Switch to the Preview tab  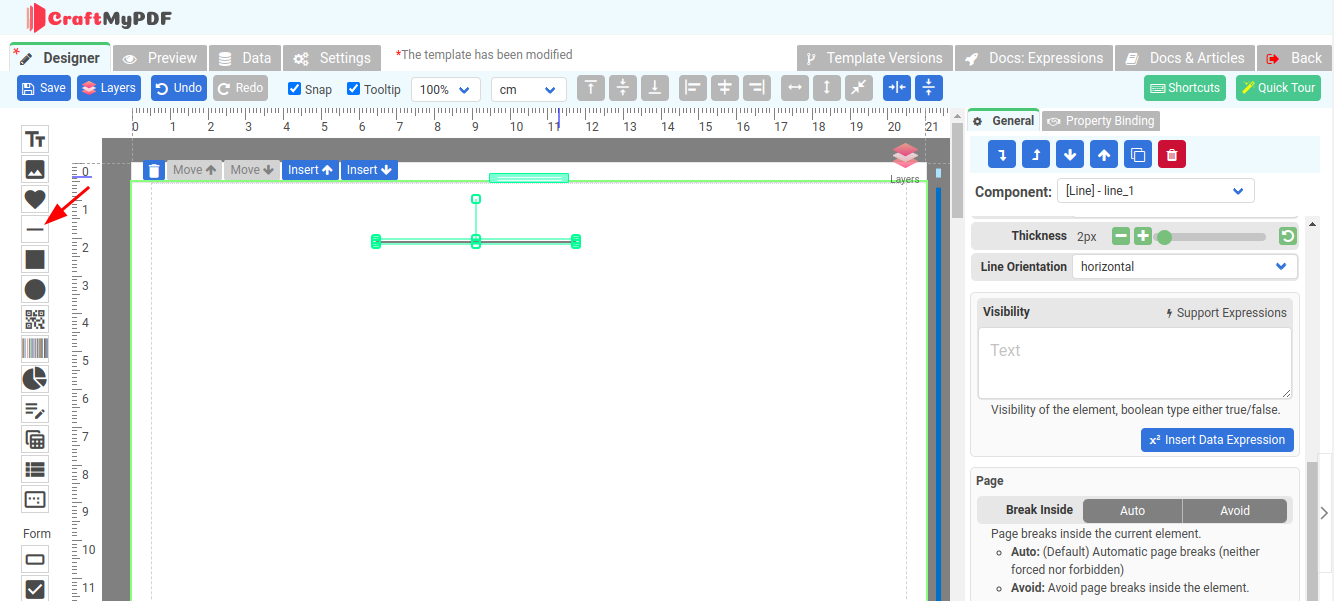click(160, 58)
